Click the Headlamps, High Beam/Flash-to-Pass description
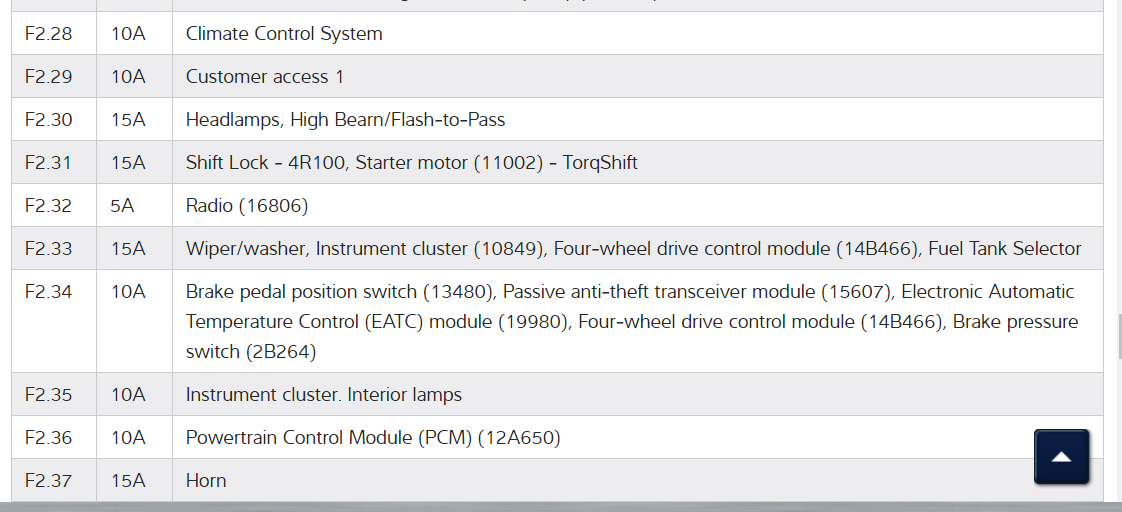This screenshot has height=512, width=1122. coord(345,120)
